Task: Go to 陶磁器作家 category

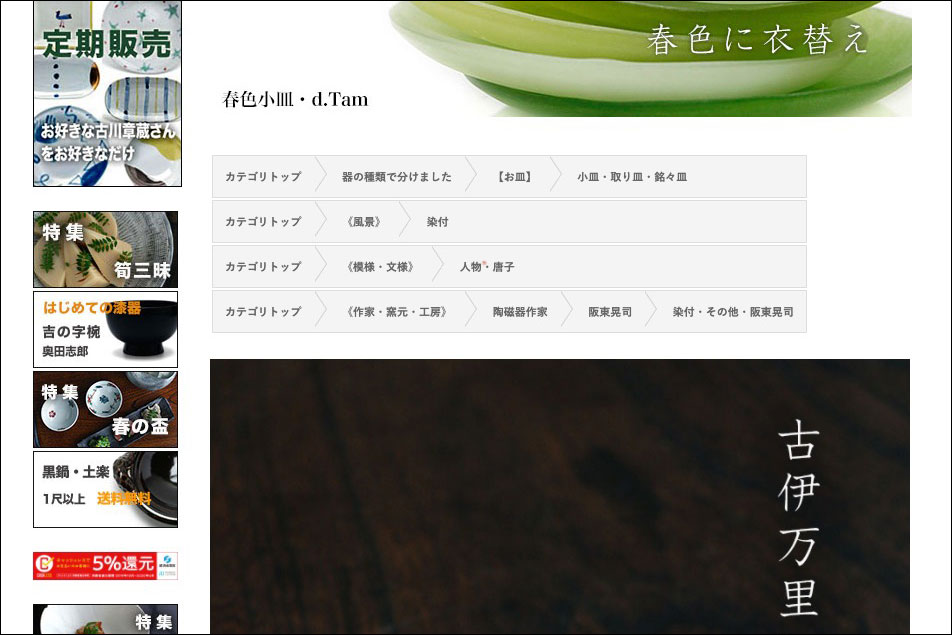Action: pyautogui.click(x=519, y=312)
